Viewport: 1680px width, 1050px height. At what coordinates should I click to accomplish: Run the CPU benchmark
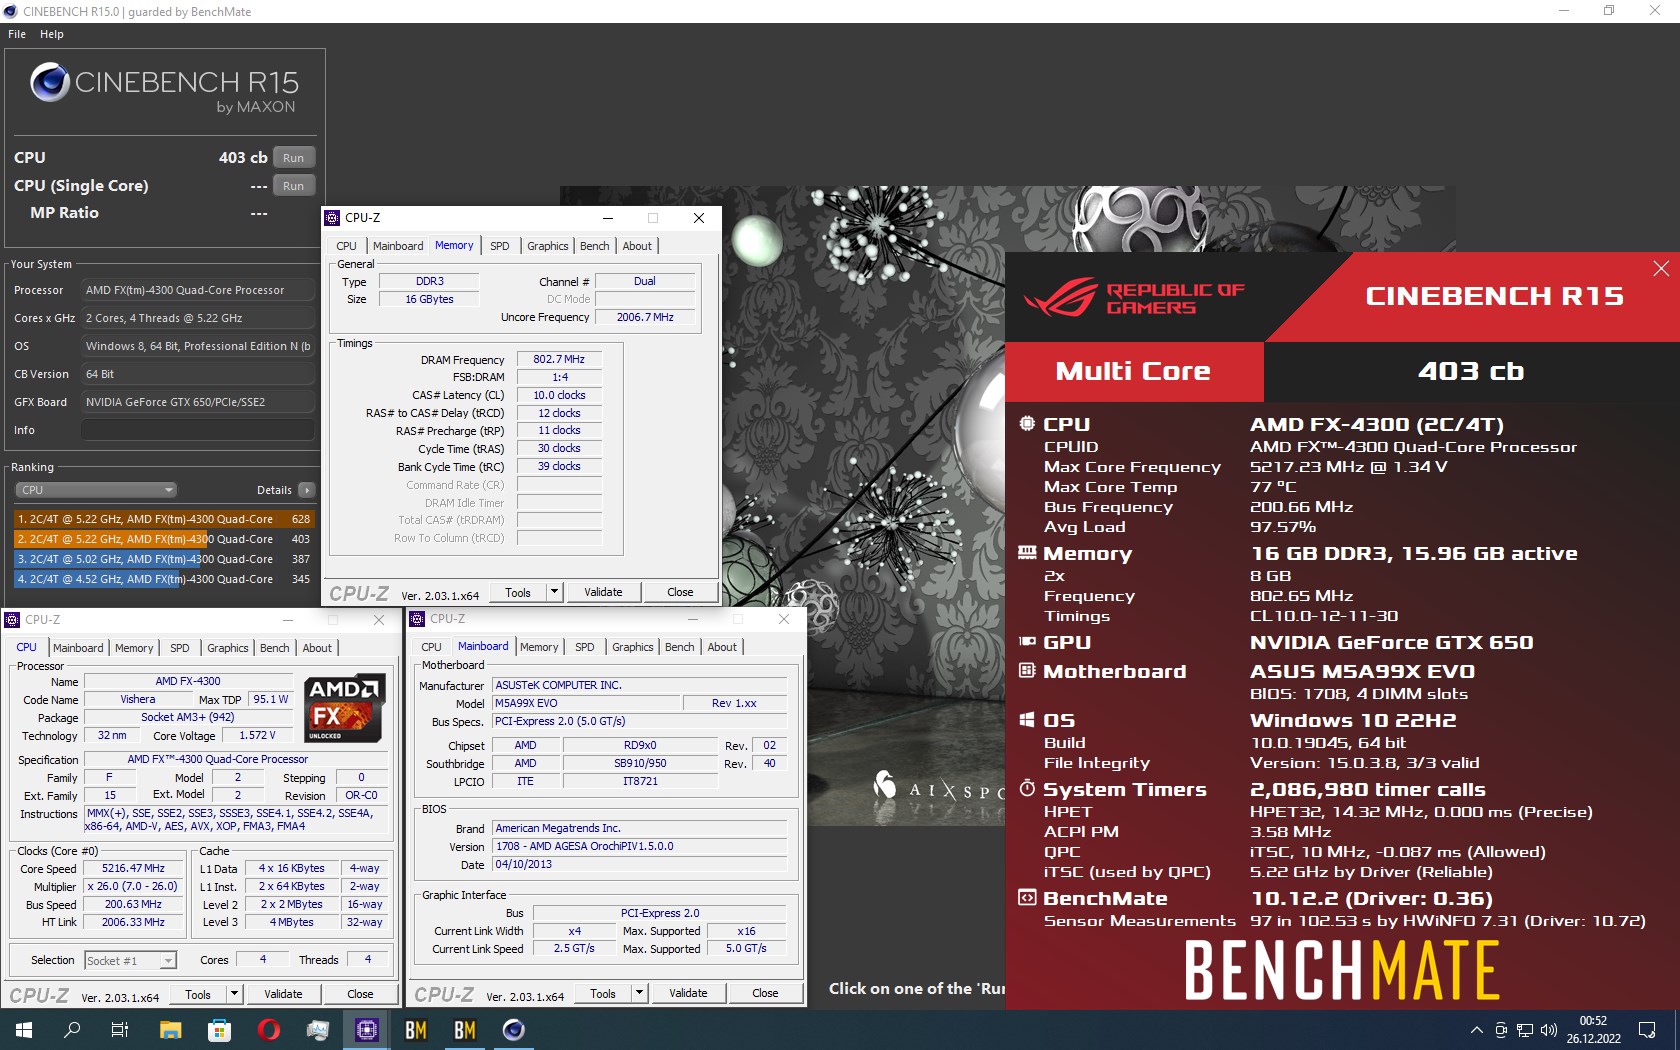(x=294, y=158)
